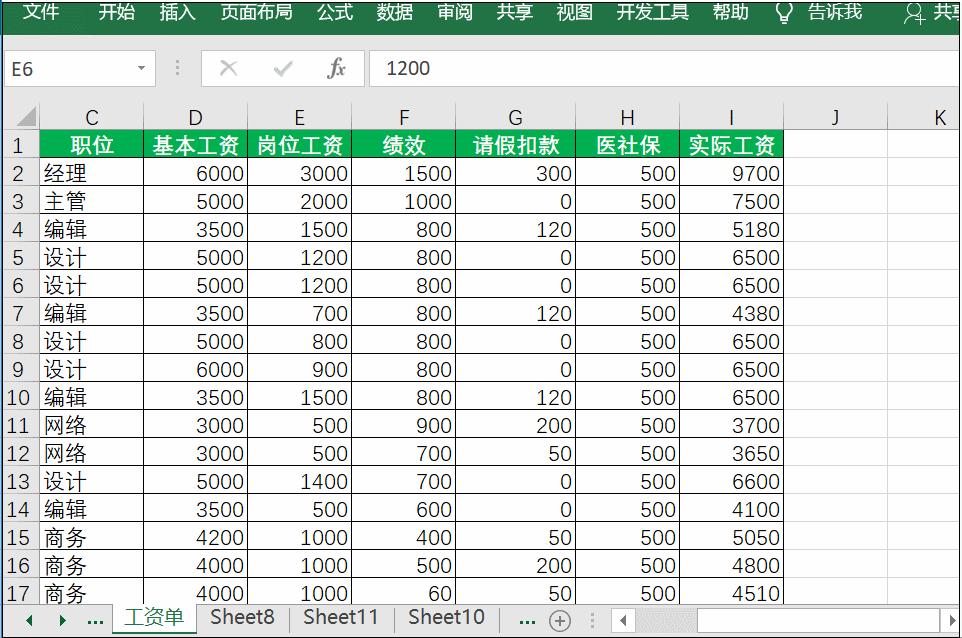Click the Insert Function fx icon
This screenshot has height=638, width=962.
coord(338,70)
